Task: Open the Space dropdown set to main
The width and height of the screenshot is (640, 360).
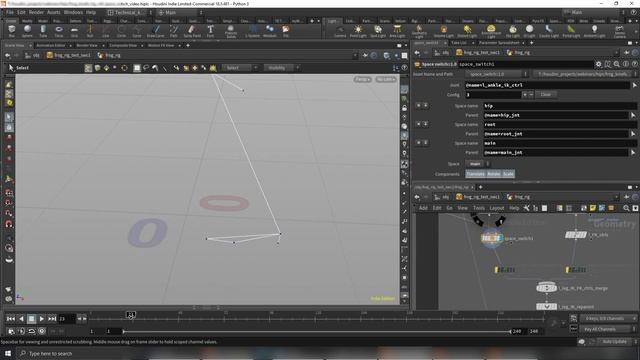Action: pos(478,164)
